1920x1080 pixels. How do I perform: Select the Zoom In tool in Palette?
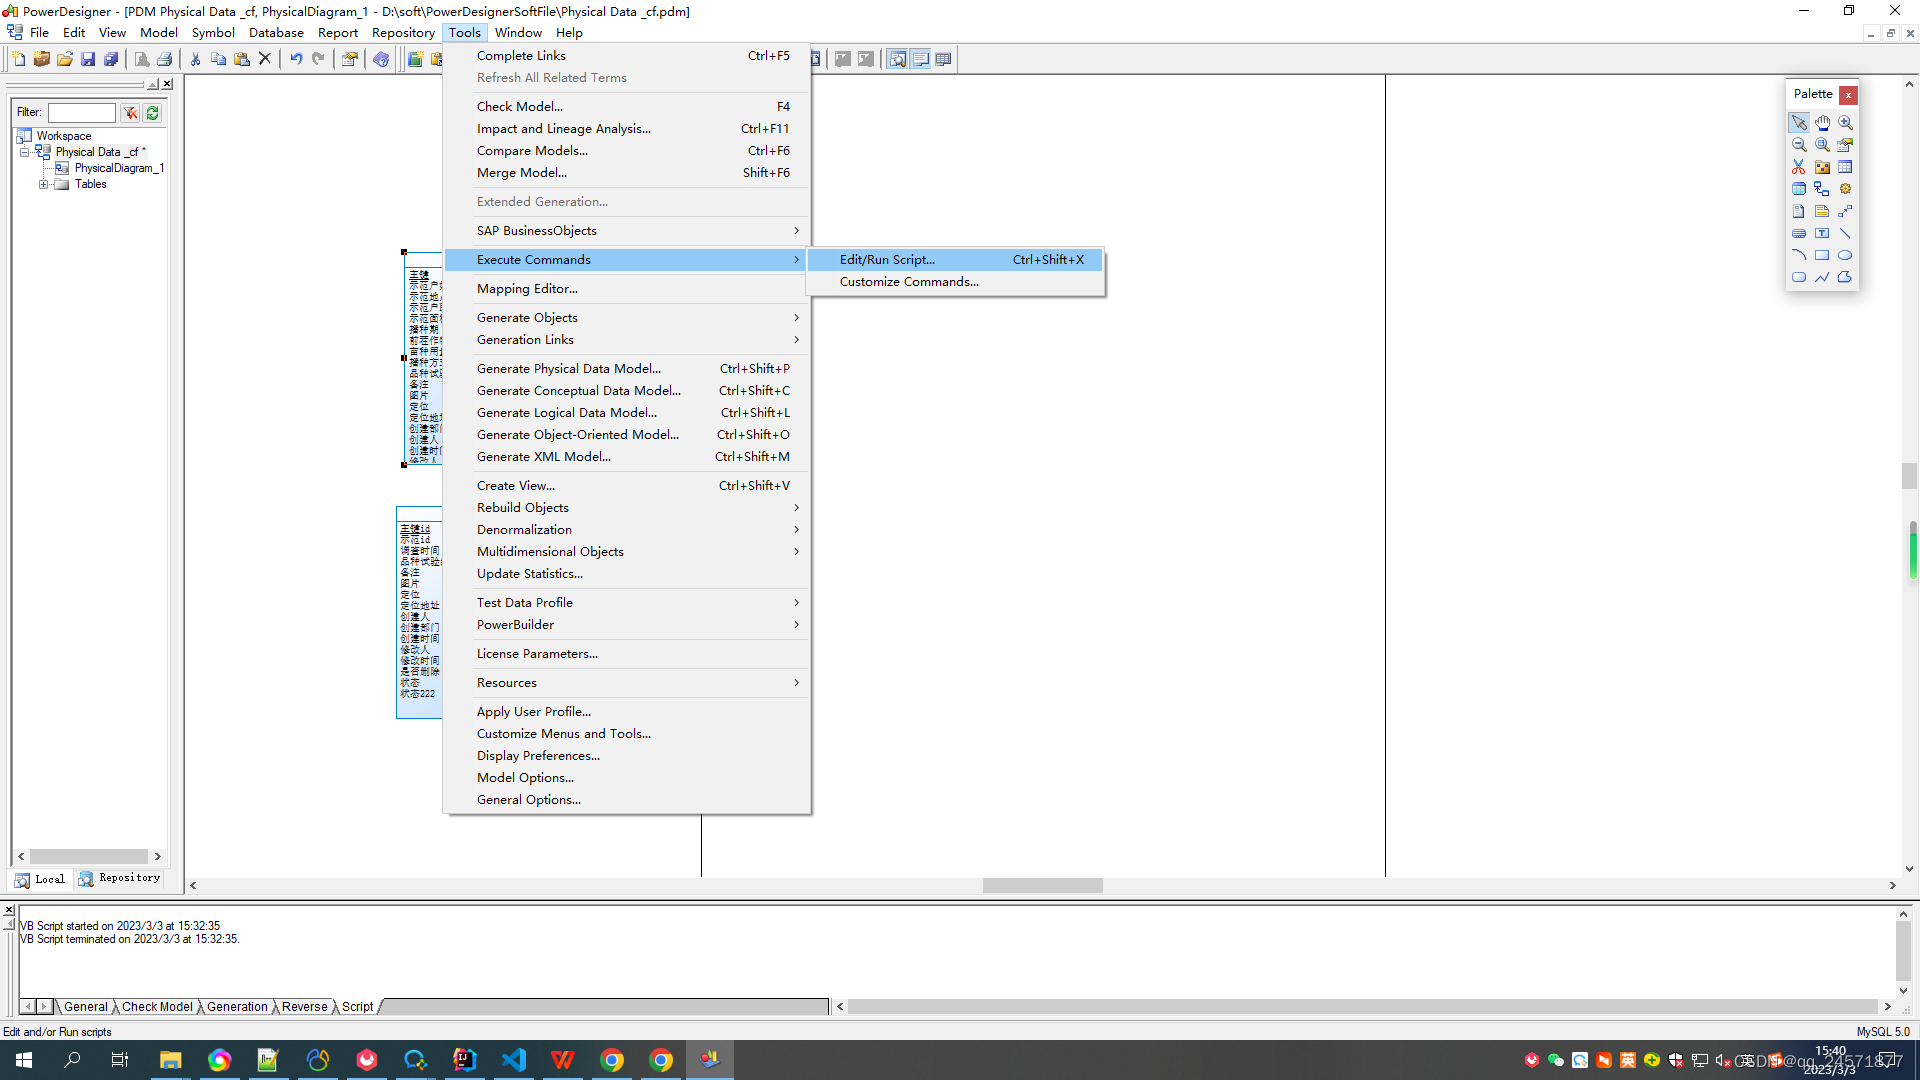[1845, 123]
